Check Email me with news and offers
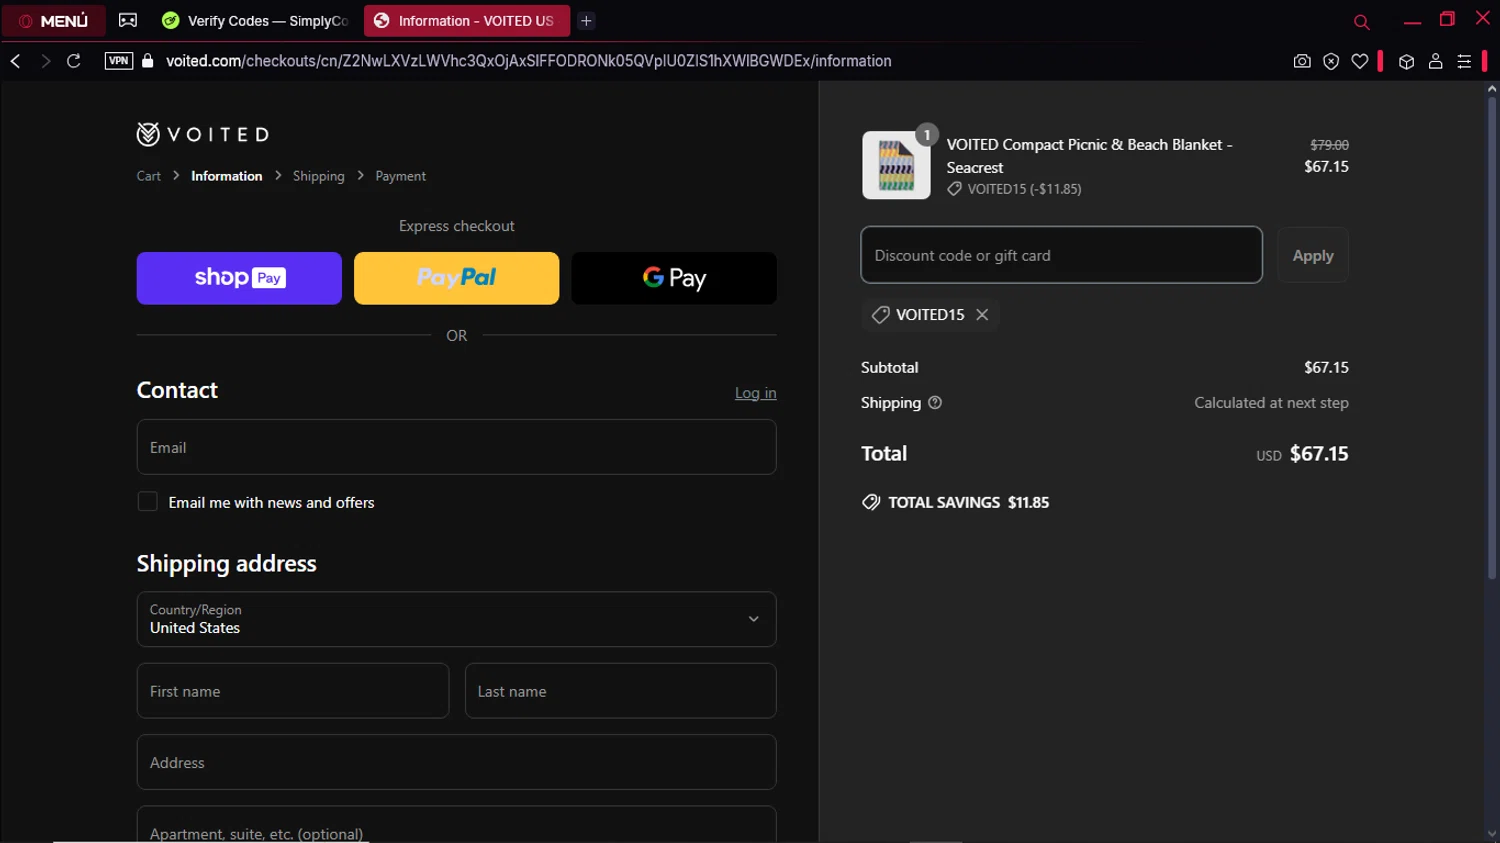Viewport: 1500px width, 843px height. (148, 502)
